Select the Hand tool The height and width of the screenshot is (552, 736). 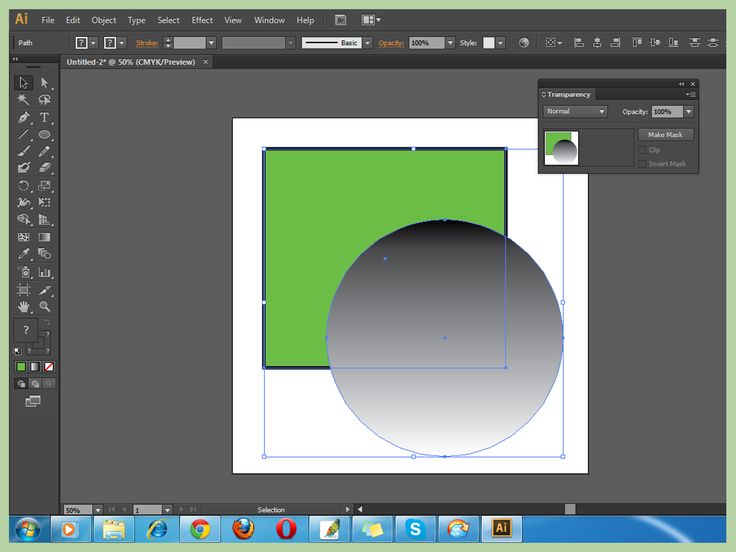pos(23,306)
